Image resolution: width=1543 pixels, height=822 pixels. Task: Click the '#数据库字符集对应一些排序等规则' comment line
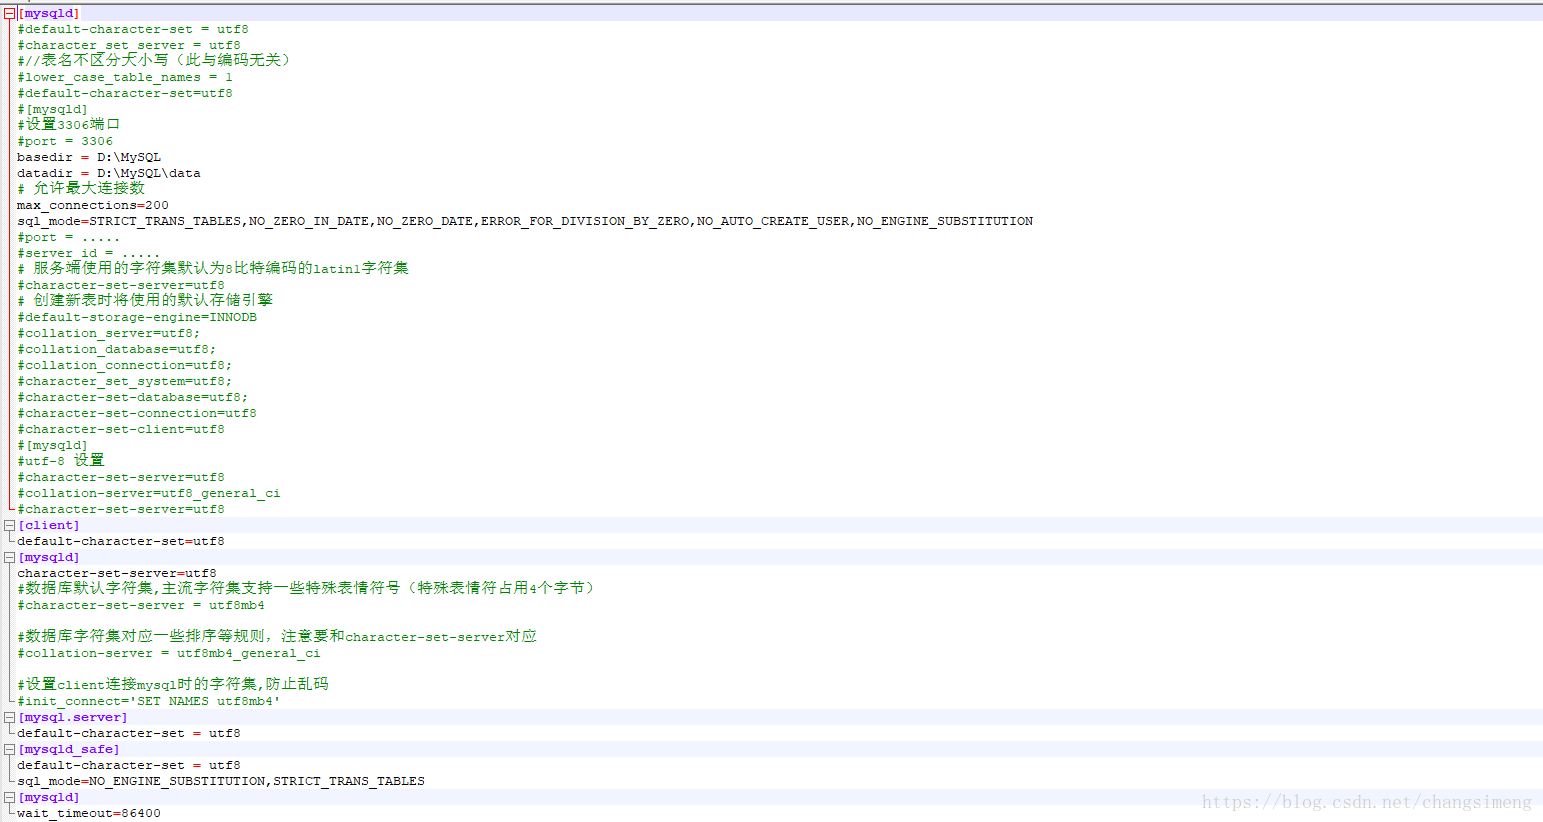277,636
